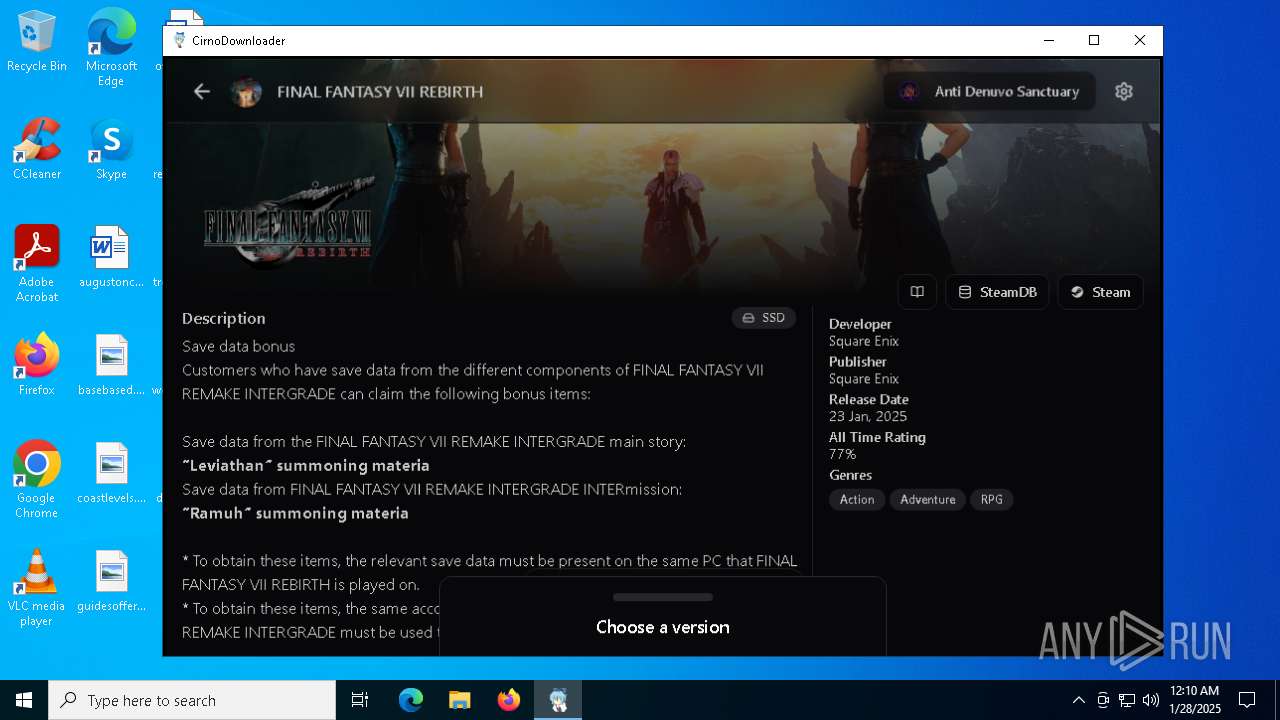This screenshot has height=720, width=1280.
Task: Click the CirnoDownloader title bar icon
Action: click(180, 41)
